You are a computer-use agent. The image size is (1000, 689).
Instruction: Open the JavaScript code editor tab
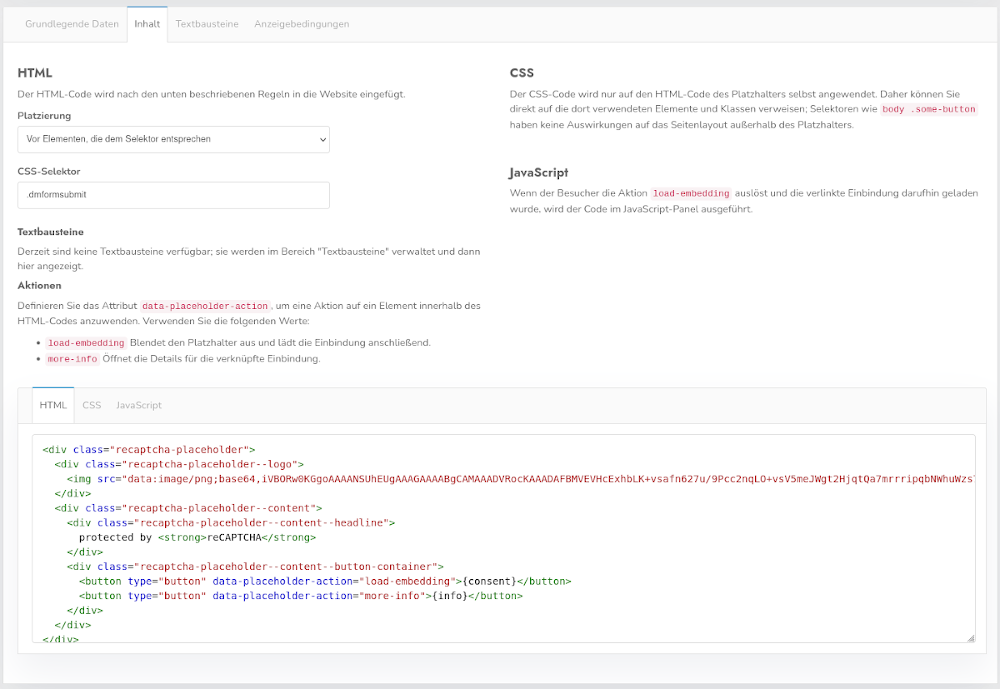pos(139,405)
